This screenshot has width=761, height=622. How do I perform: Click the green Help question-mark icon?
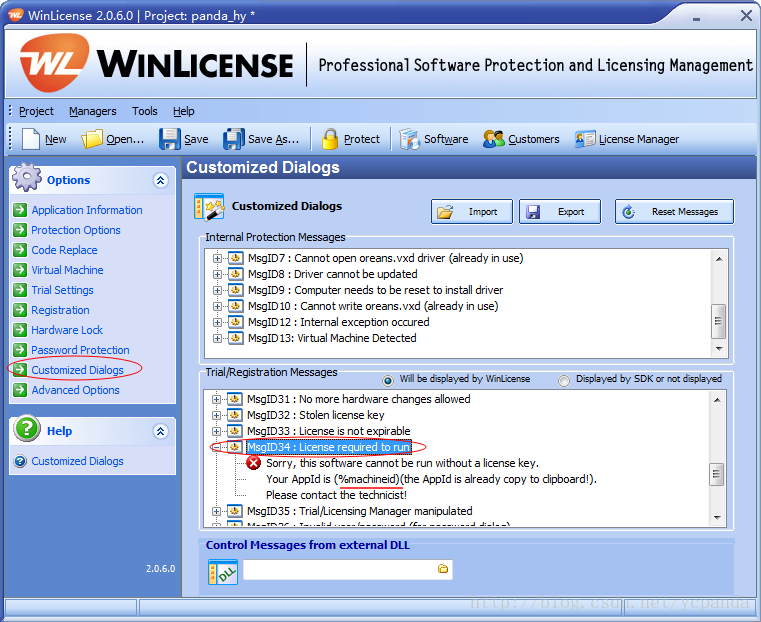click(27, 429)
